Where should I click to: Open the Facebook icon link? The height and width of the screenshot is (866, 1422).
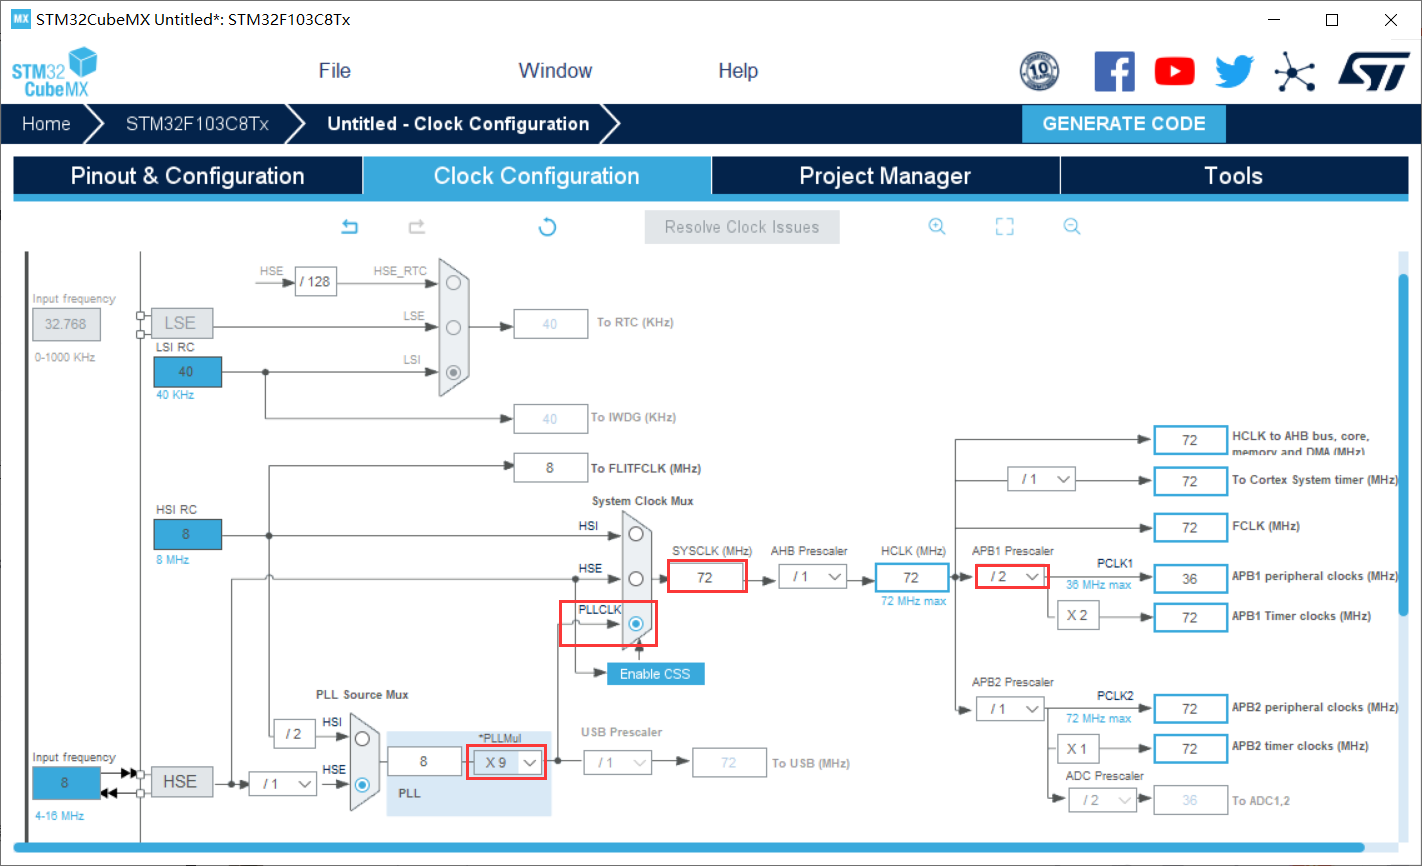coord(1114,71)
